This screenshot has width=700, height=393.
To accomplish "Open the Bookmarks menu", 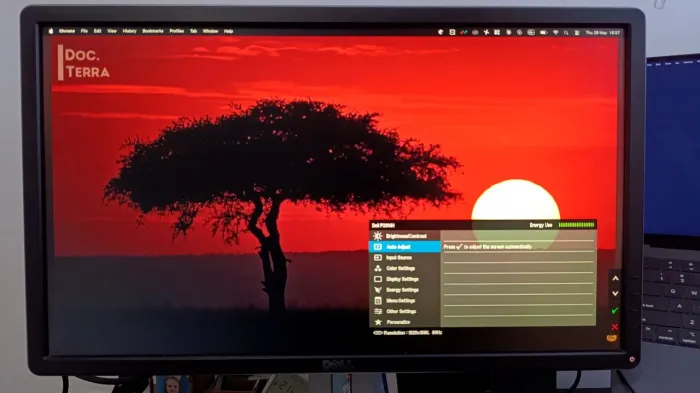I will pos(153,31).
